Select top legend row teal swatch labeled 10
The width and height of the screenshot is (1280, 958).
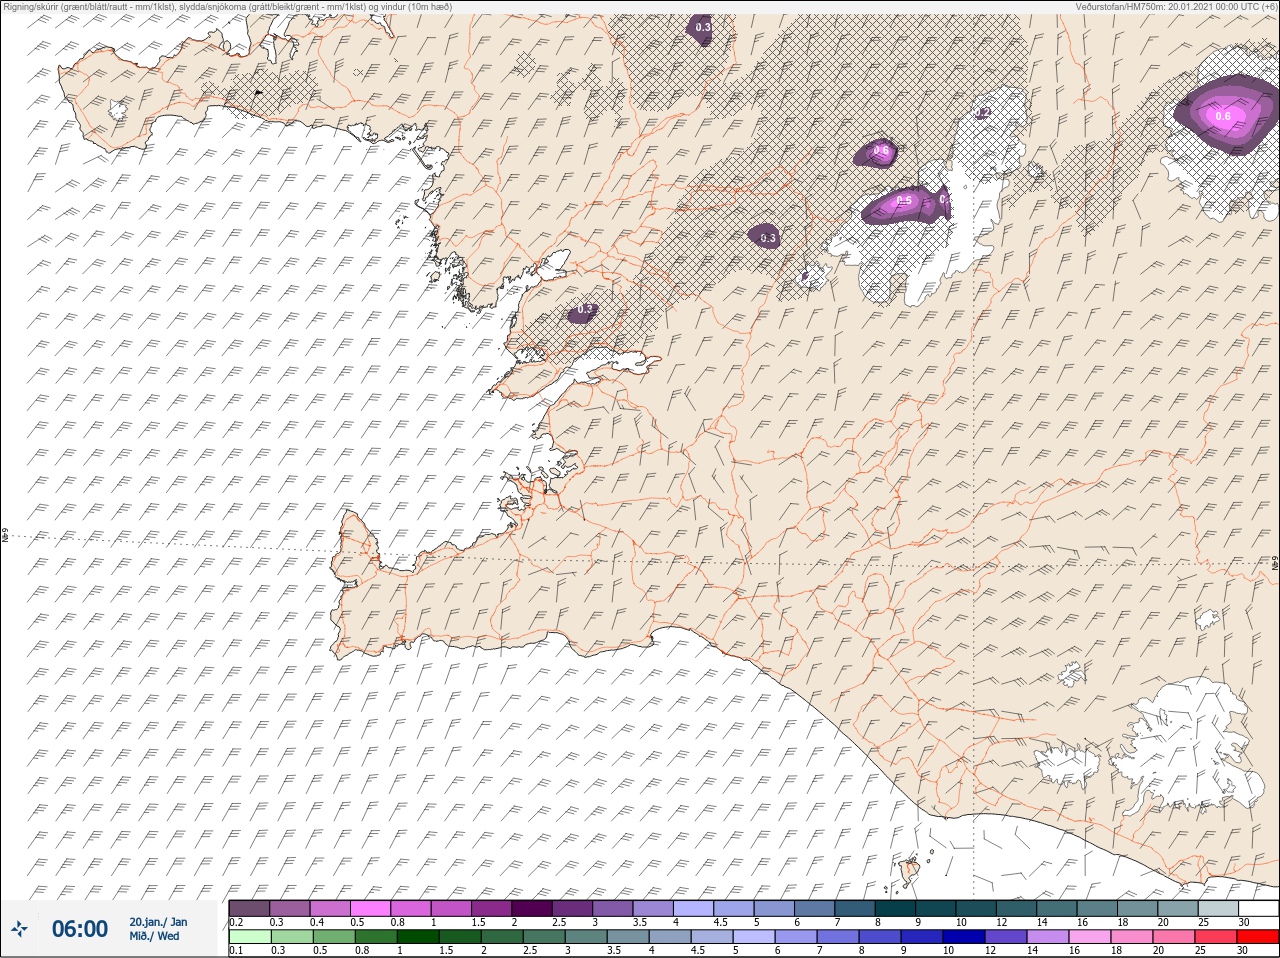pos(976,908)
